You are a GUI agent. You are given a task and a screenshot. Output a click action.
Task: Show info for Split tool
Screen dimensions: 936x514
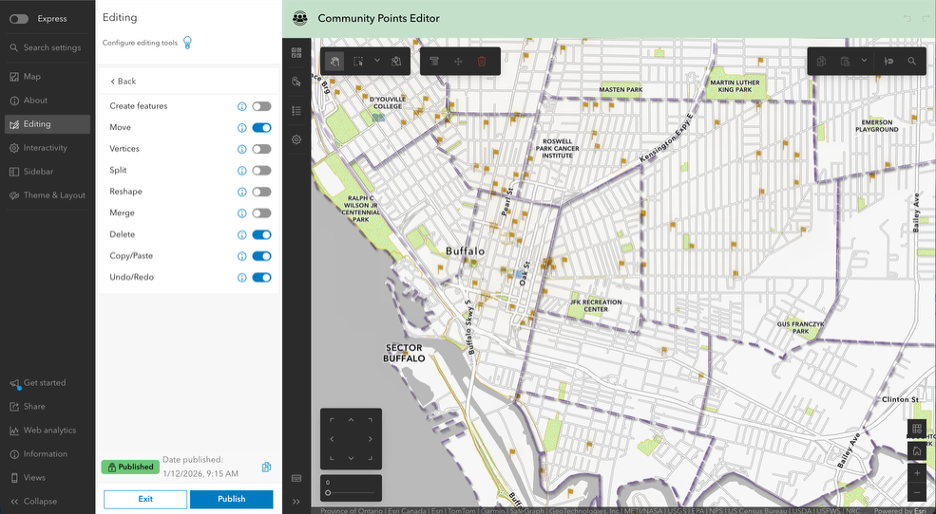tap(242, 171)
